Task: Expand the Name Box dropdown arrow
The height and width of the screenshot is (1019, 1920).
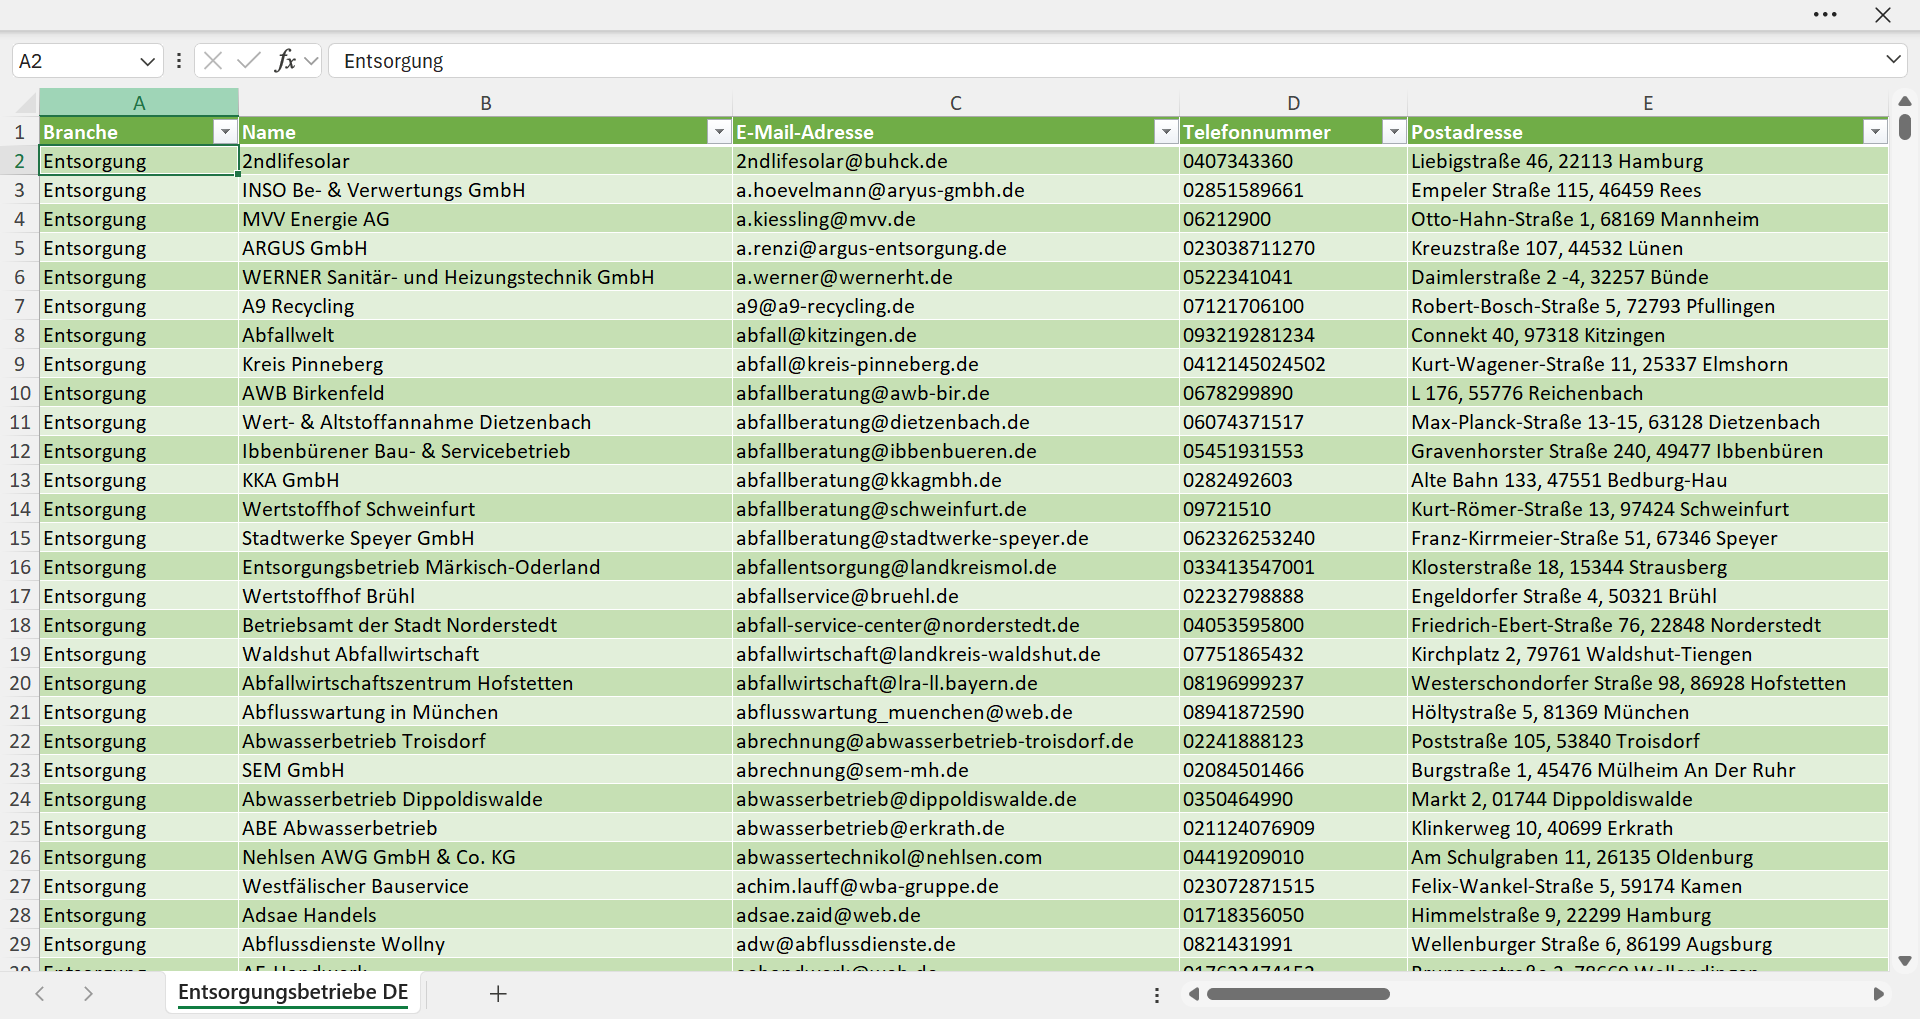Action: [147, 61]
